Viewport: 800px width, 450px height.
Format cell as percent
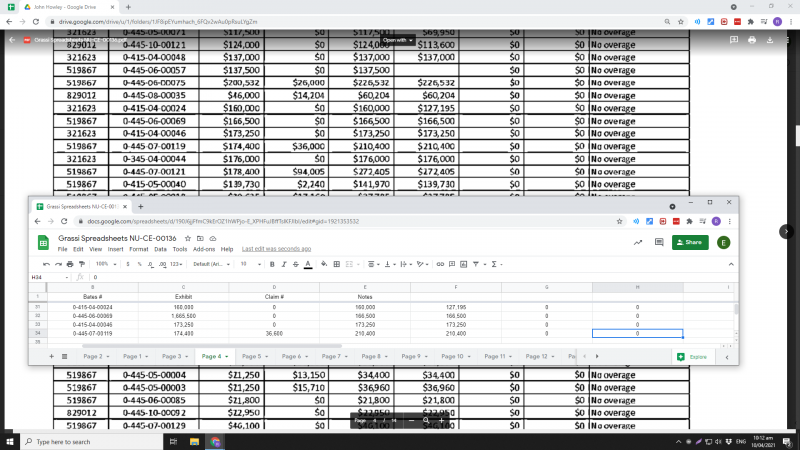139,264
